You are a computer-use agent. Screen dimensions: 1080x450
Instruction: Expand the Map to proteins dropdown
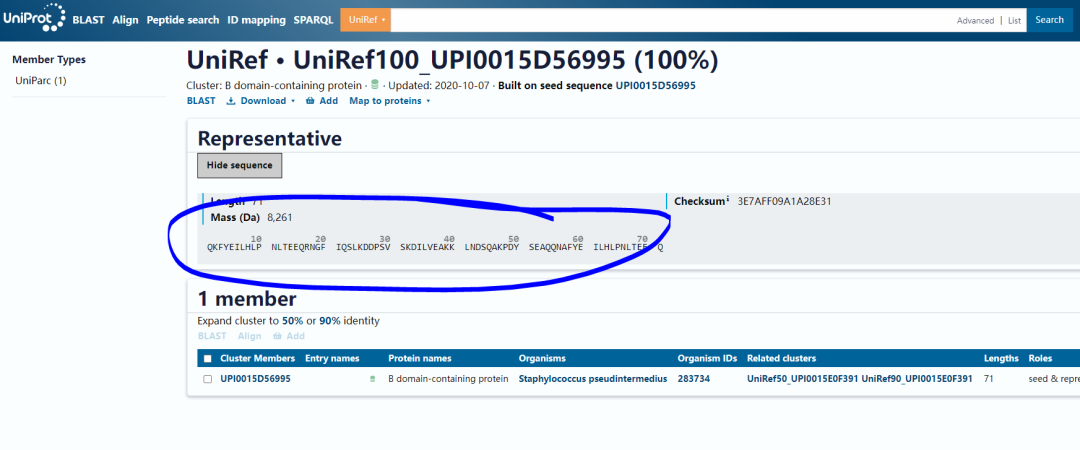[390, 101]
